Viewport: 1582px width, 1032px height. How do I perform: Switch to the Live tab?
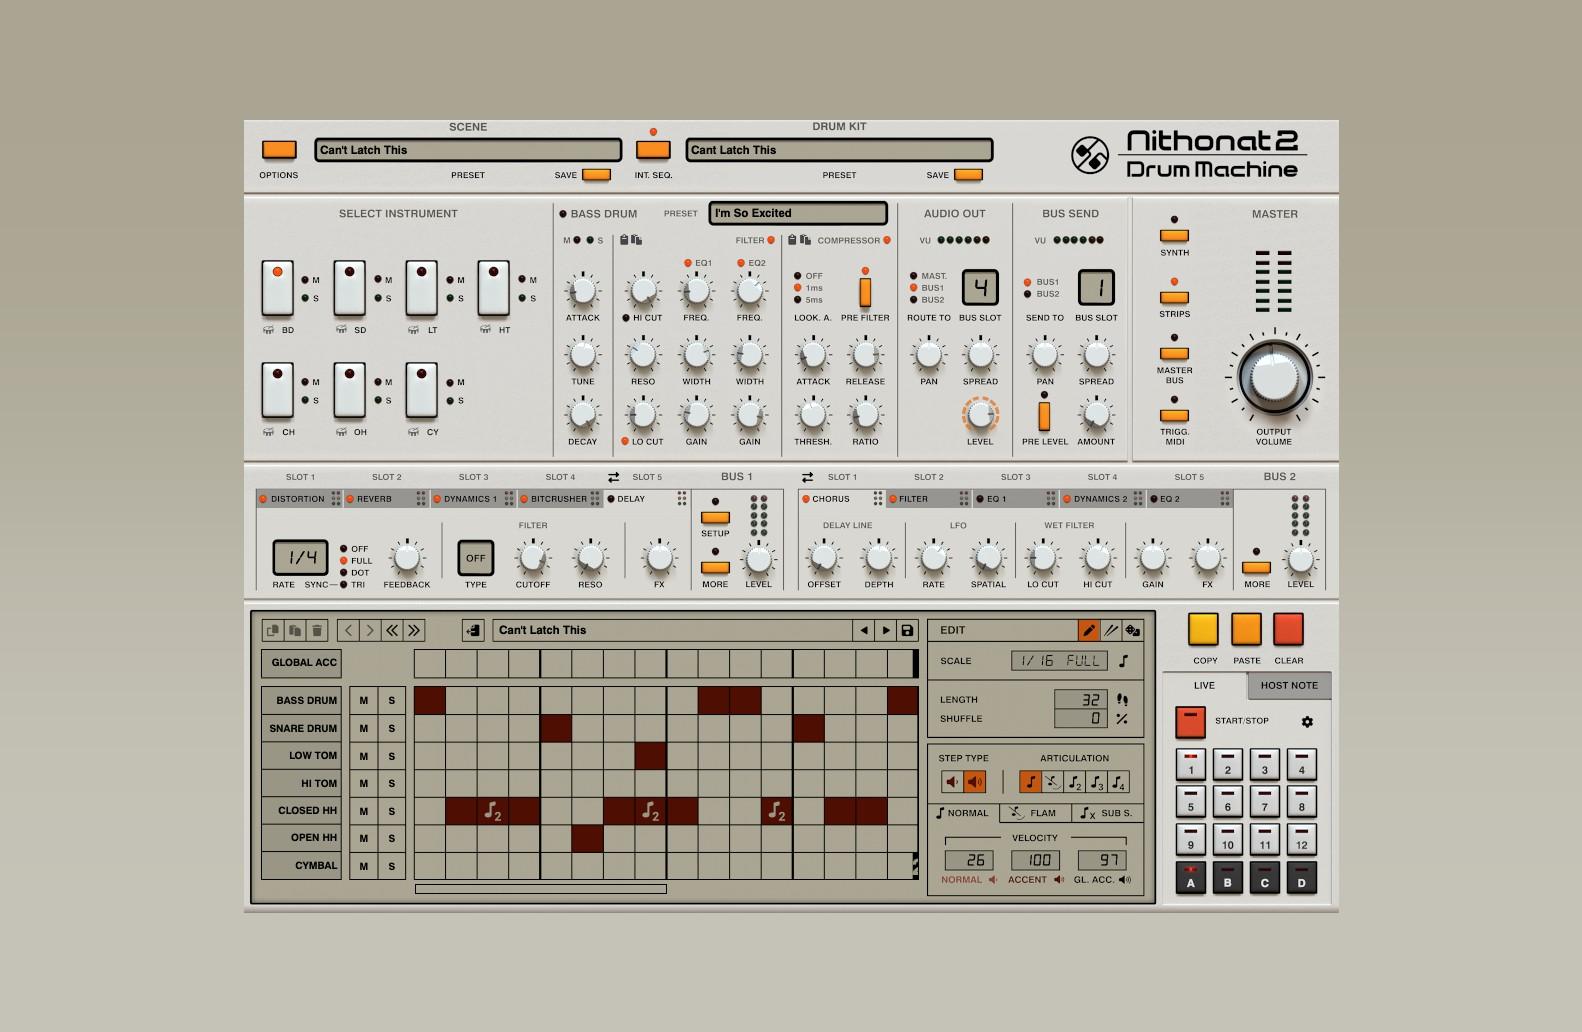click(x=1204, y=686)
